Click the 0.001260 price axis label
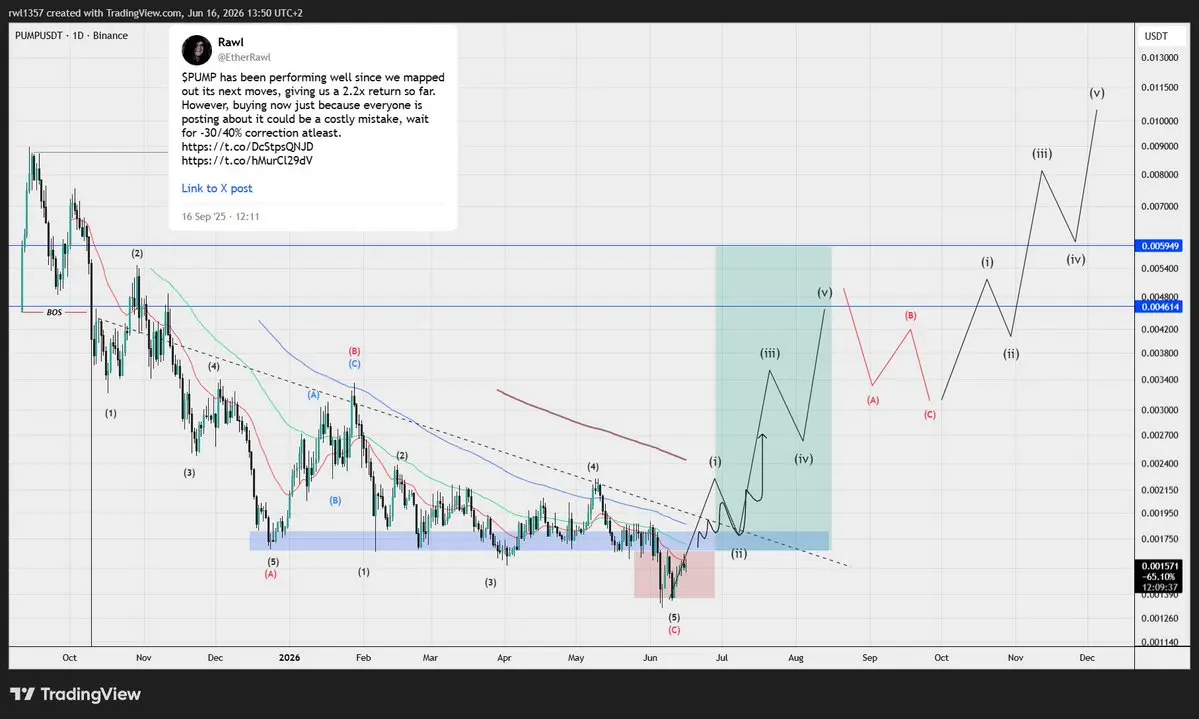Image resolution: width=1199 pixels, height=719 pixels. 1159,618
